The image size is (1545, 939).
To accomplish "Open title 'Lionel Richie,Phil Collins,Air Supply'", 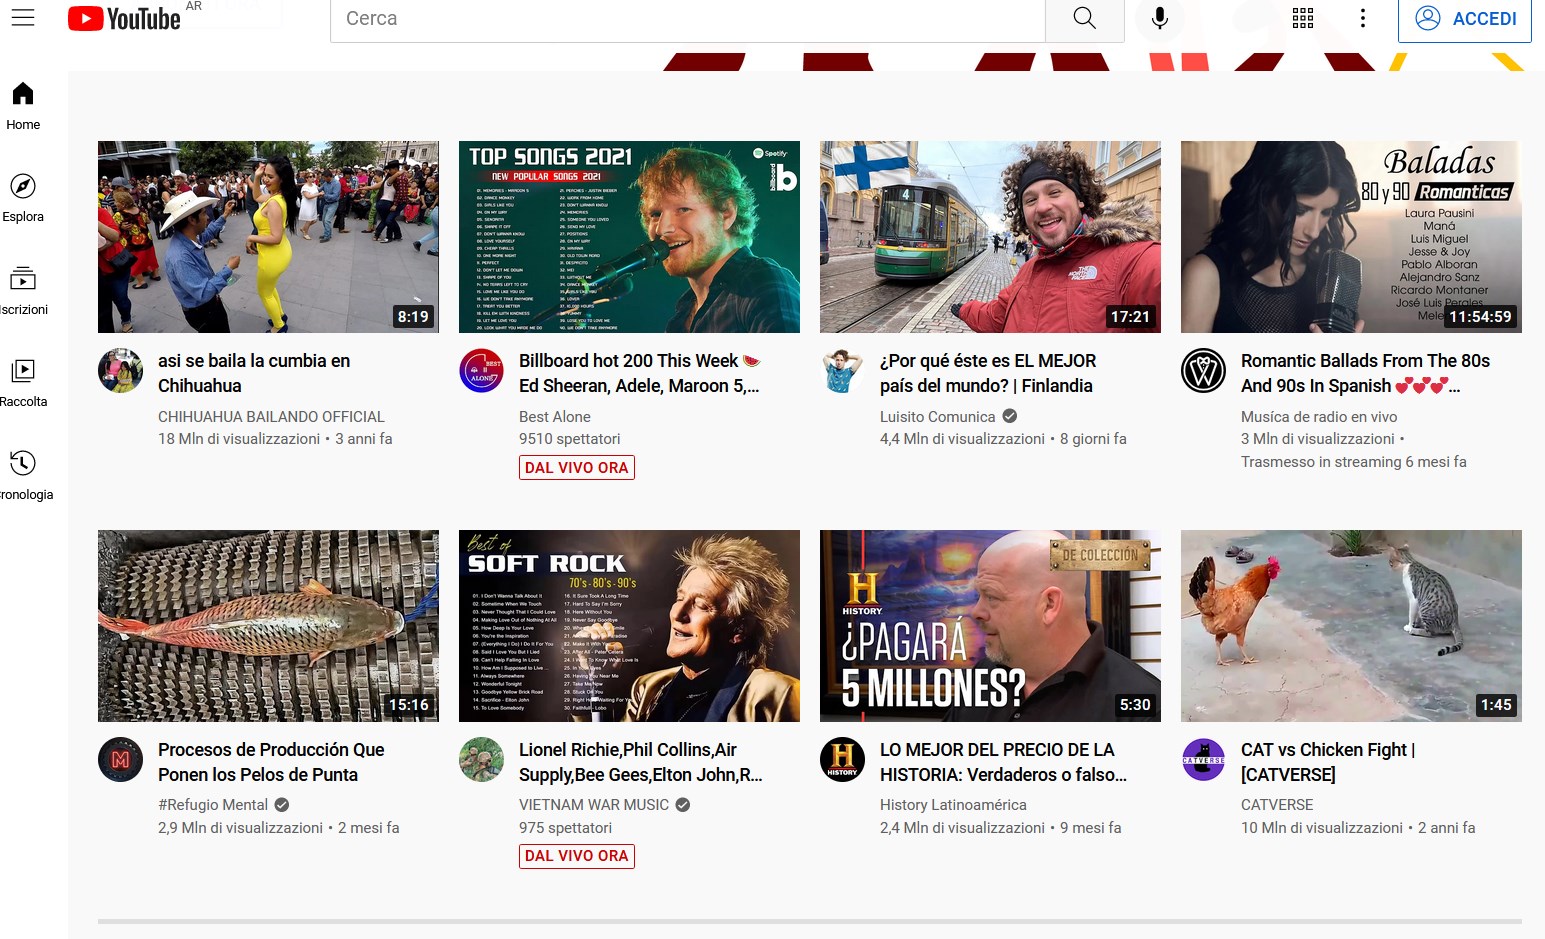I will pos(640,762).
